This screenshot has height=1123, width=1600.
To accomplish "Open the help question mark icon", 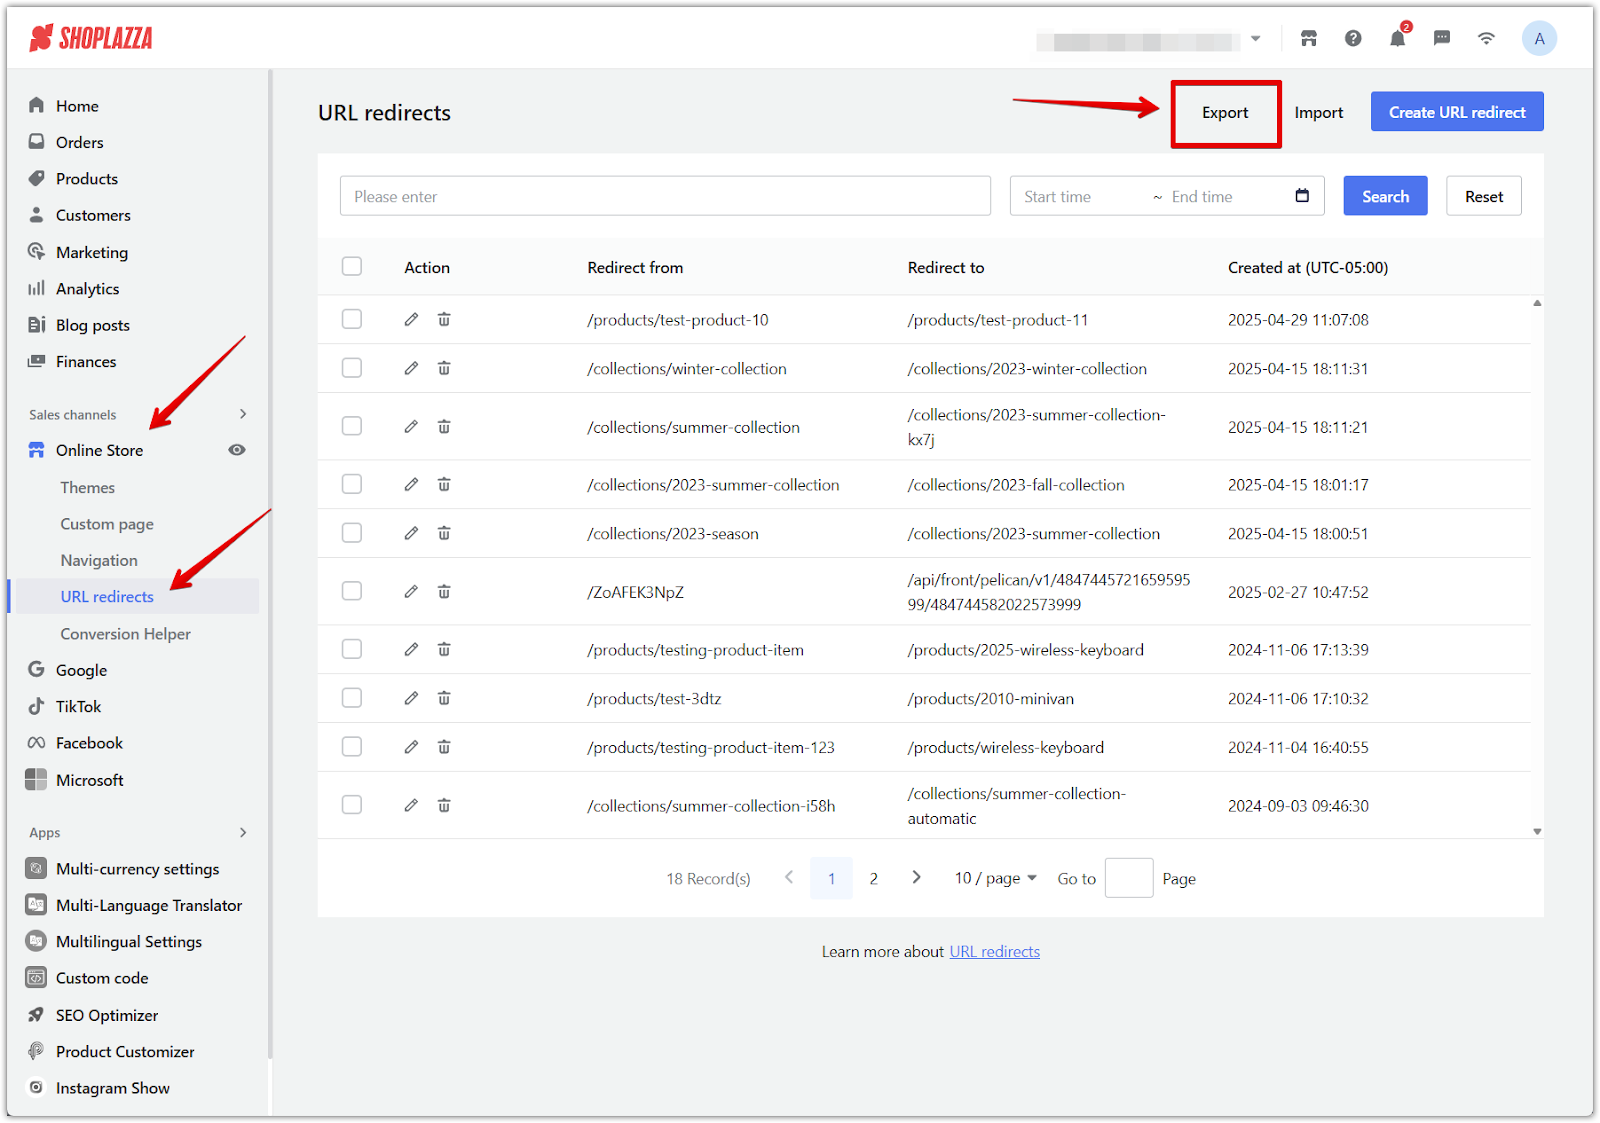I will (1353, 39).
